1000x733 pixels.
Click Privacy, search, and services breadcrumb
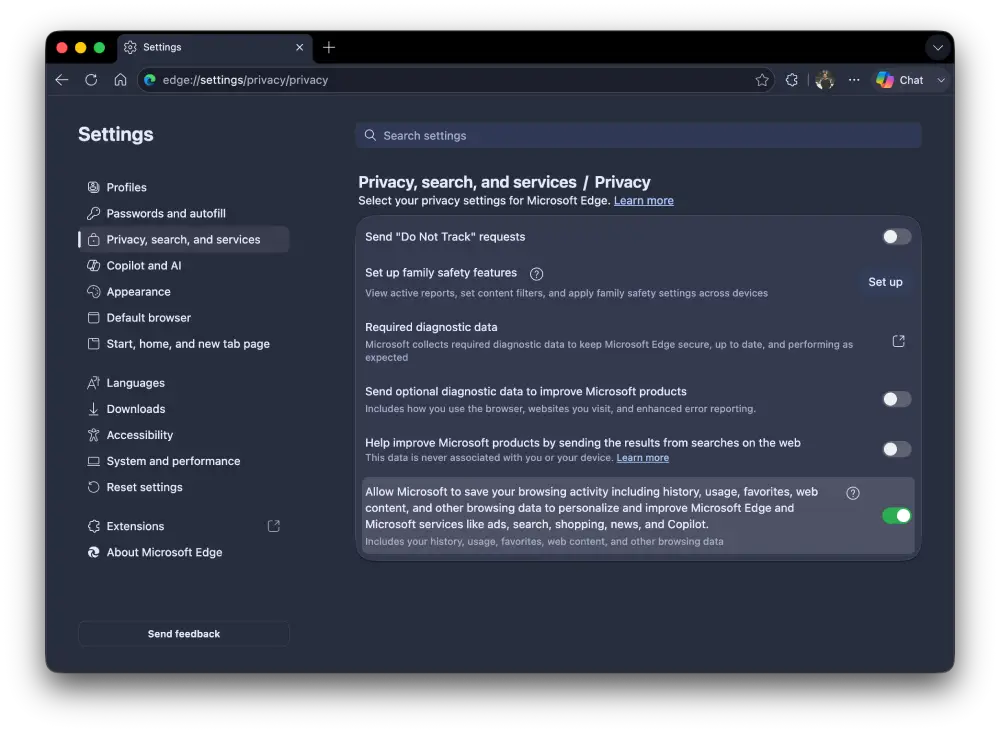[467, 182]
